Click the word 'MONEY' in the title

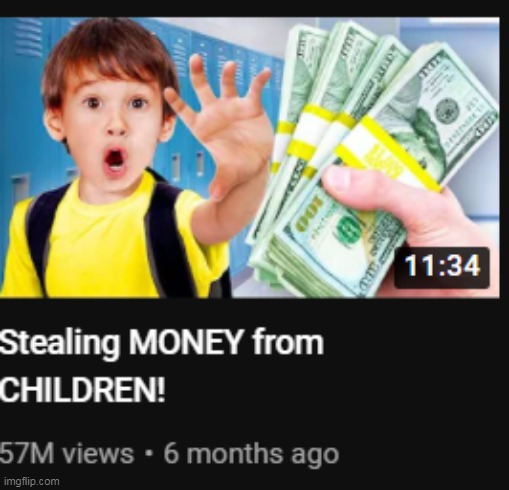coord(185,343)
